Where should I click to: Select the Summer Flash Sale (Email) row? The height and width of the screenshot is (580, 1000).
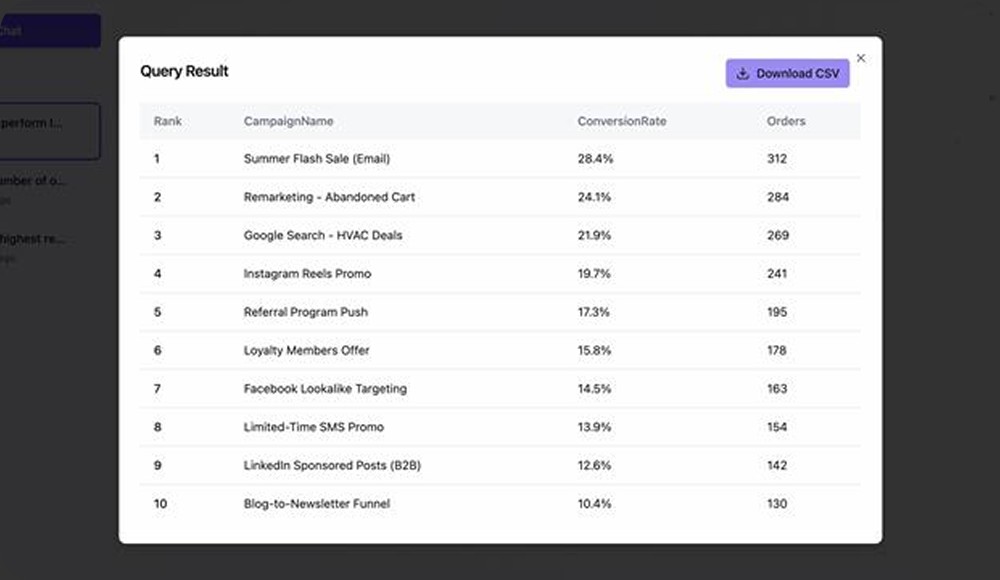click(316, 159)
